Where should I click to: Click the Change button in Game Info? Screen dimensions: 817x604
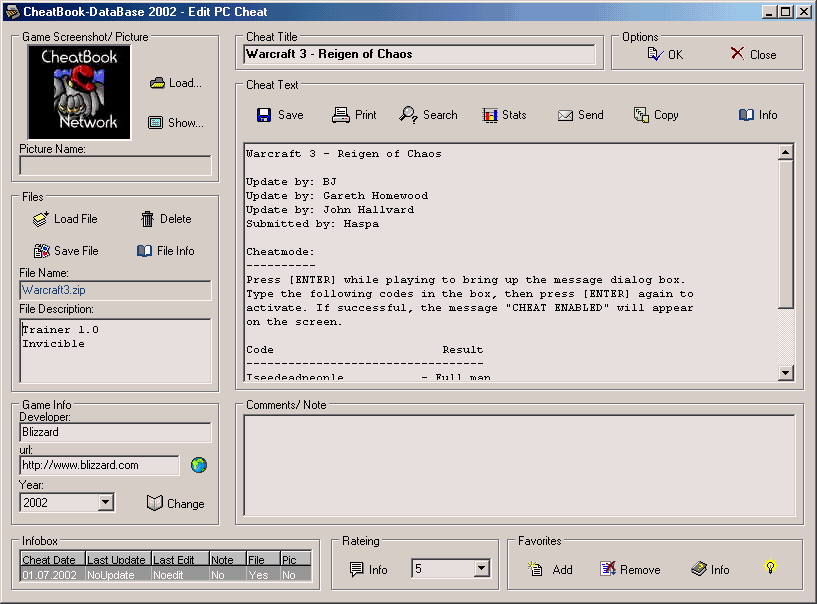click(x=175, y=503)
